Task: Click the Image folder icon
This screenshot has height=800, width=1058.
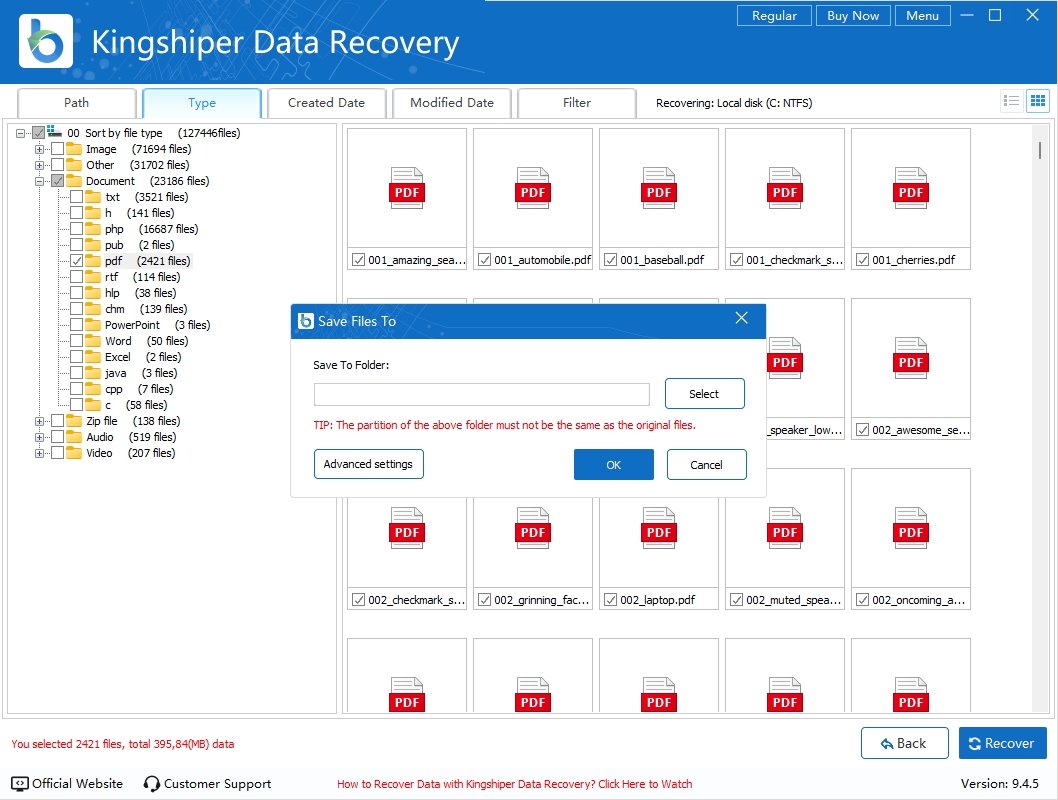Action: click(74, 149)
